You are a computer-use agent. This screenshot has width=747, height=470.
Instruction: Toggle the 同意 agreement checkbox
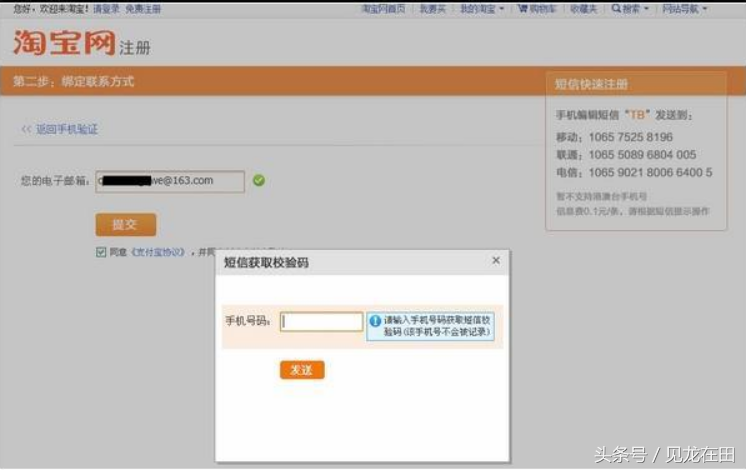(101, 252)
